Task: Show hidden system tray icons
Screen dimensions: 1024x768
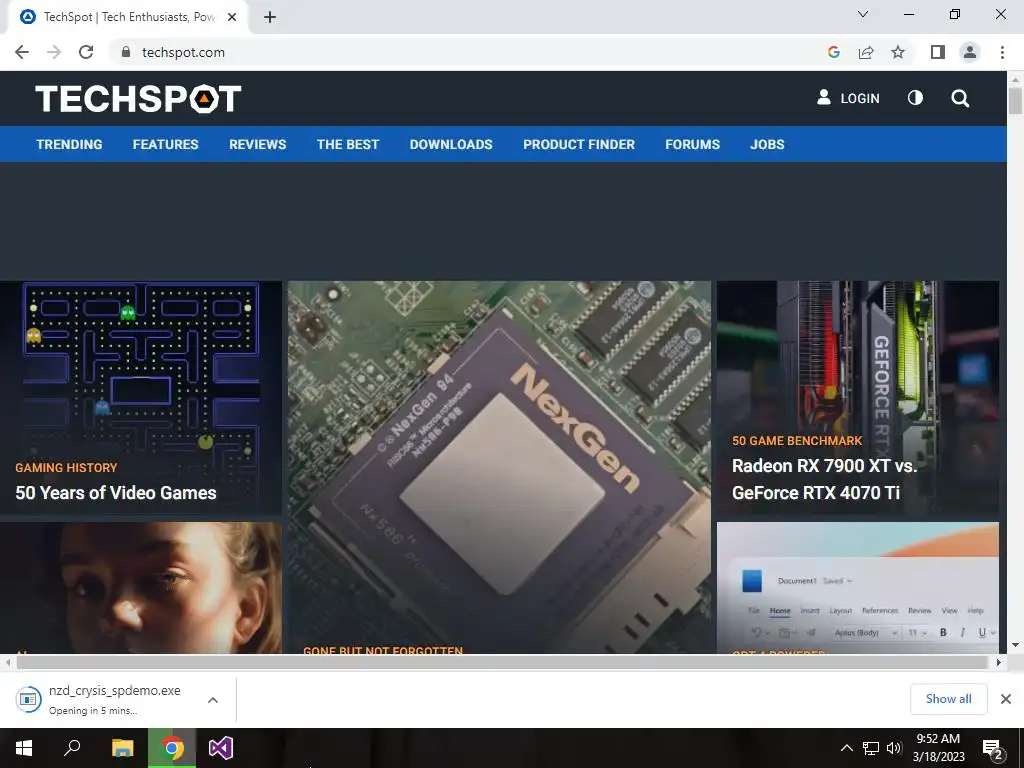Action: pos(846,748)
